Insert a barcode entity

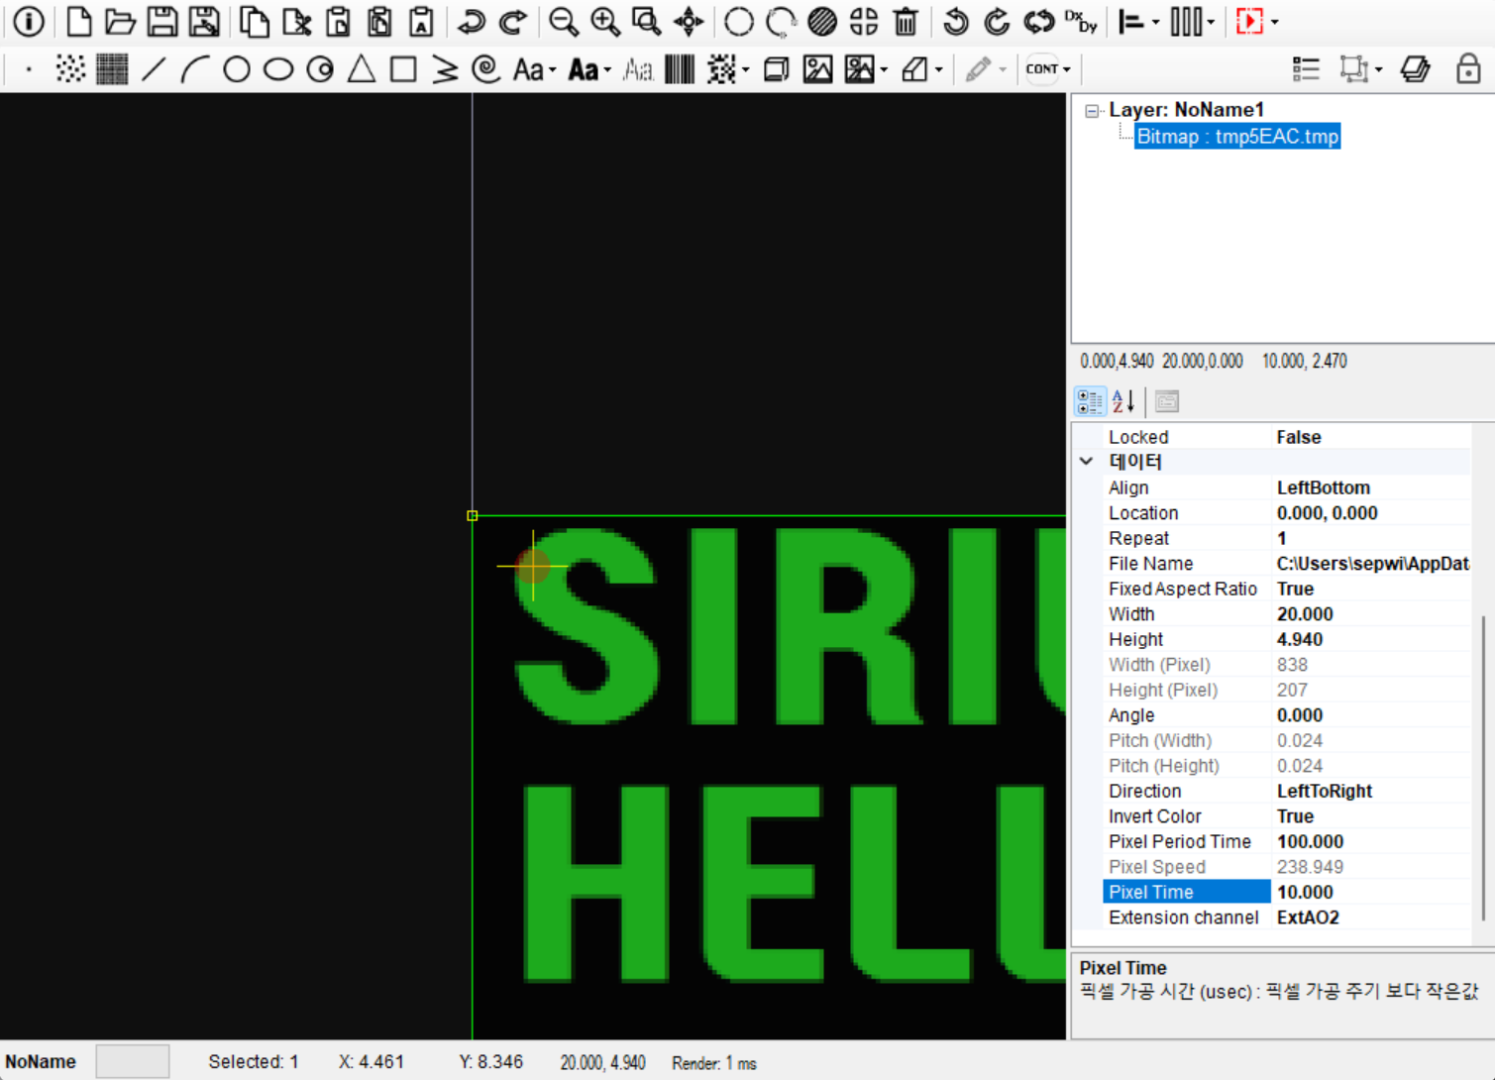(679, 69)
